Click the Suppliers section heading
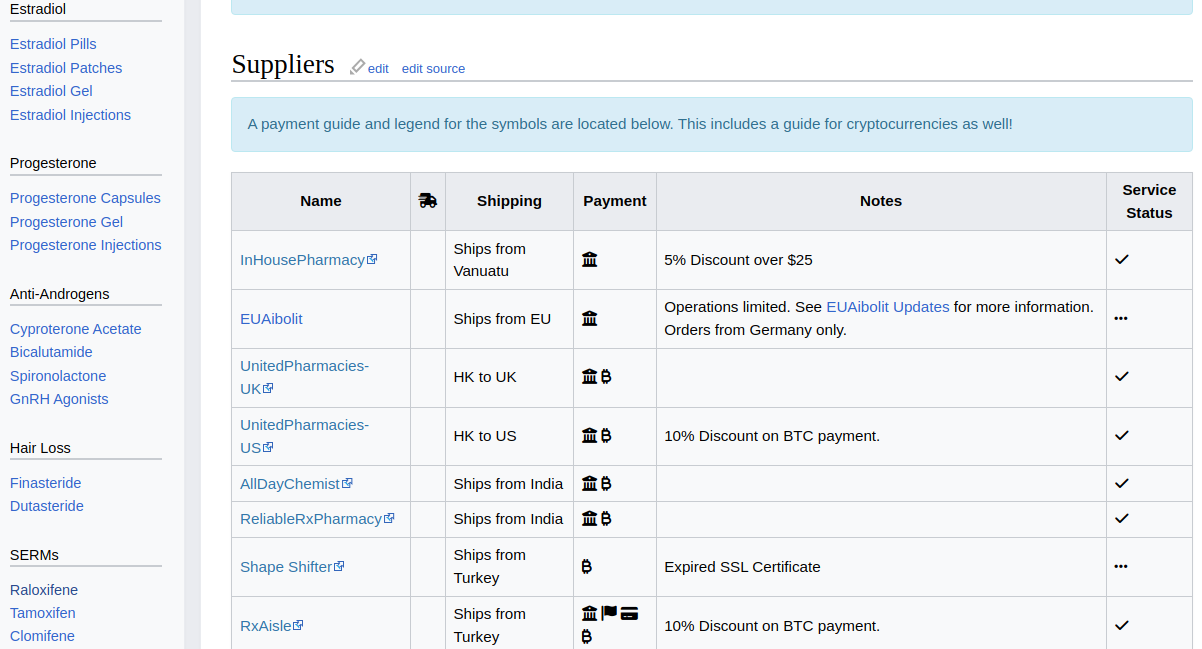 (283, 64)
